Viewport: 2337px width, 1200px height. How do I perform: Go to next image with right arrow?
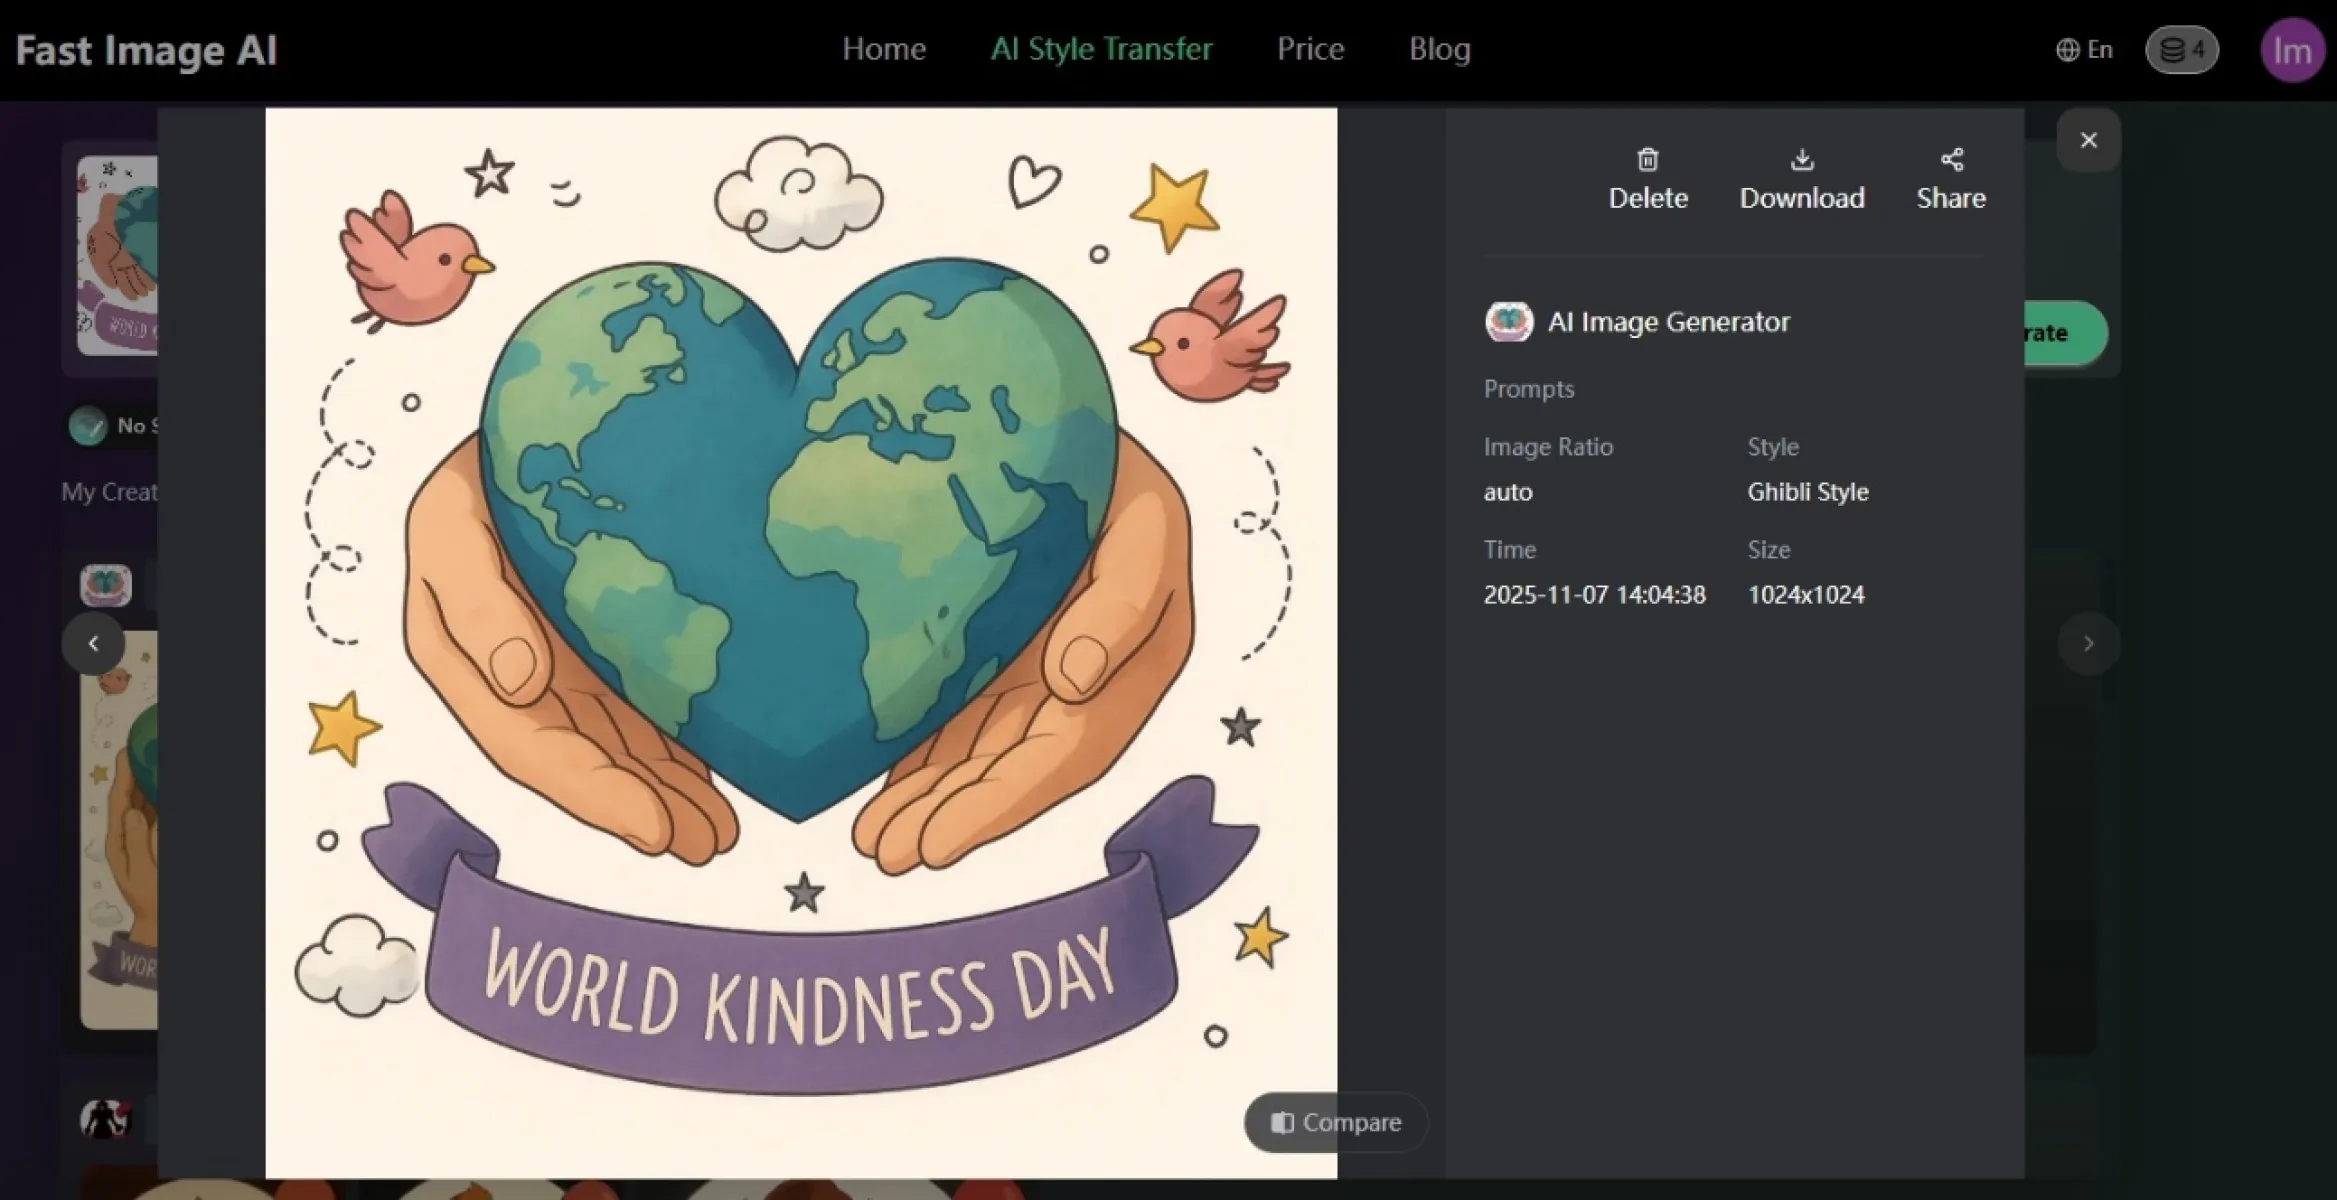2088,644
